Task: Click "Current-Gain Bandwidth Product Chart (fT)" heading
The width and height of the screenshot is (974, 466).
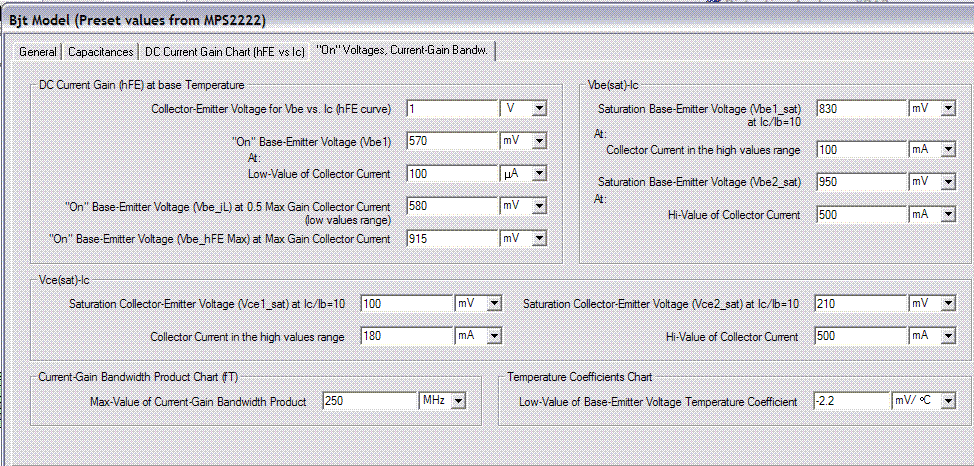Action: point(138,377)
